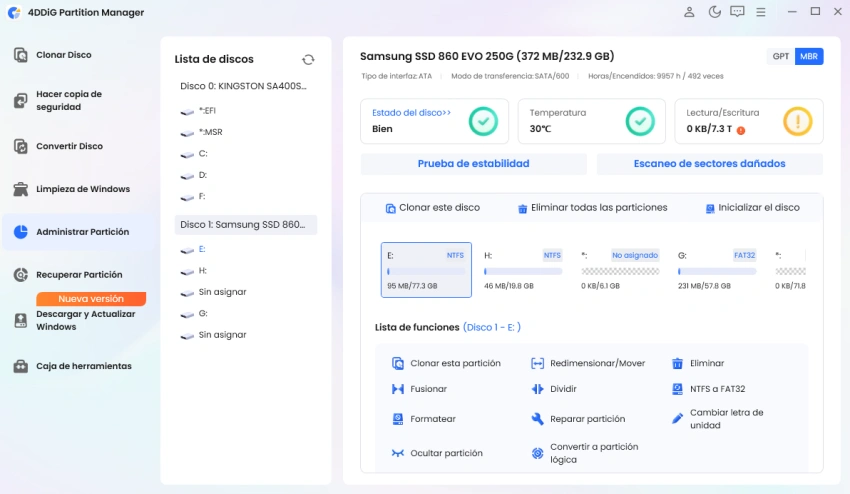Click the Nueva versión orange badge

point(91,299)
